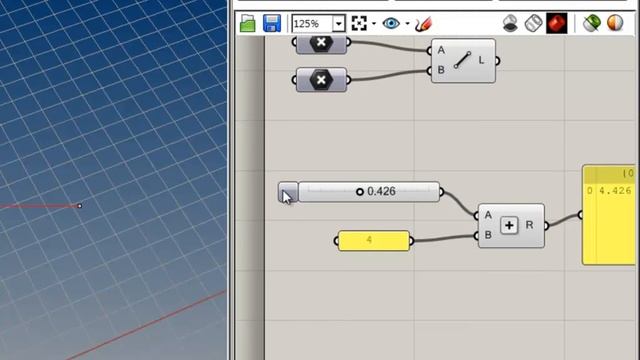The width and height of the screenshot is (640, 360).
Task: Select the Sketch pencil tool icon
Action: click(x=423, y=24)
